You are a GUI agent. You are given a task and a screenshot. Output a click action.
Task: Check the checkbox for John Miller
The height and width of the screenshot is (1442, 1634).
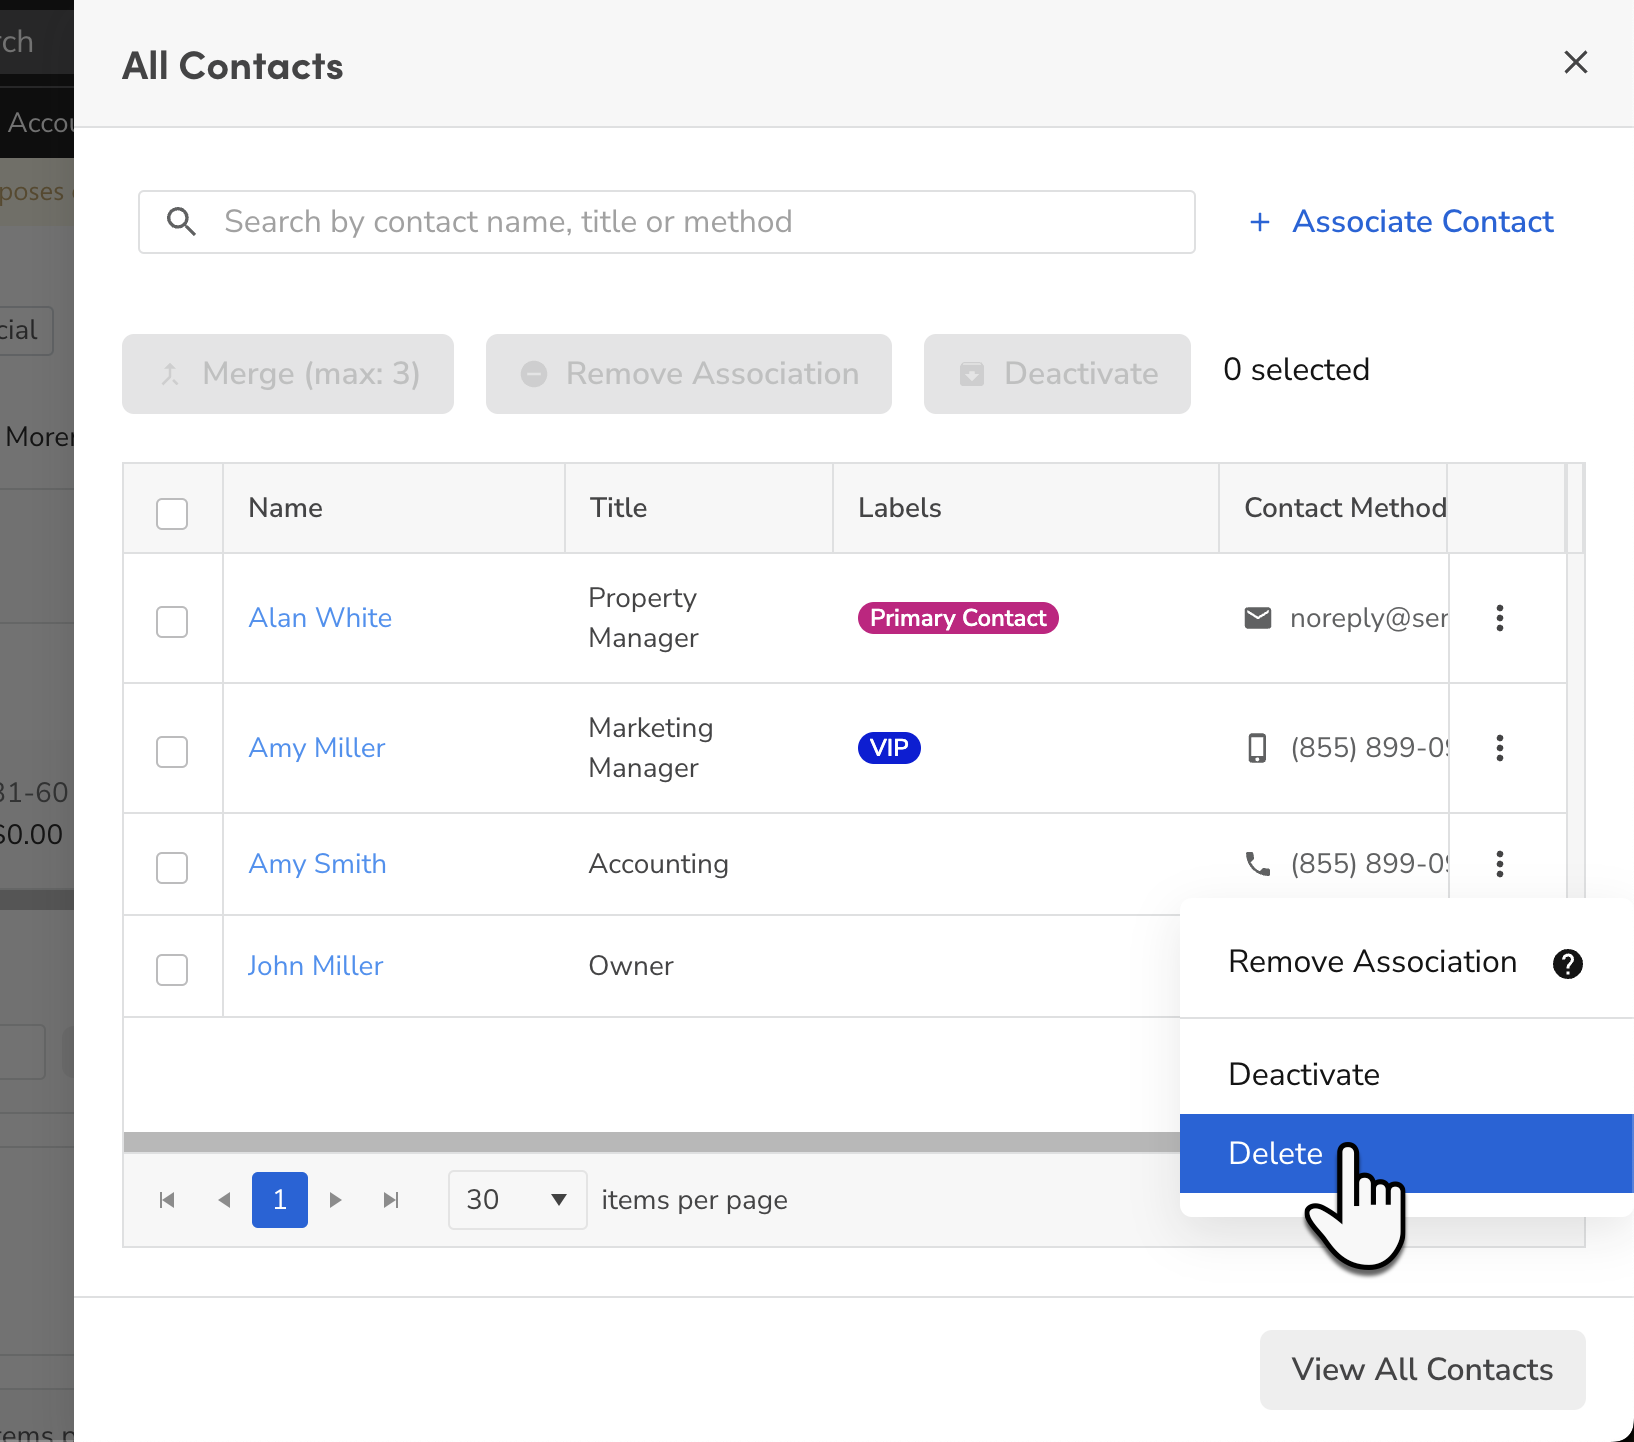(x=171, y=969)
